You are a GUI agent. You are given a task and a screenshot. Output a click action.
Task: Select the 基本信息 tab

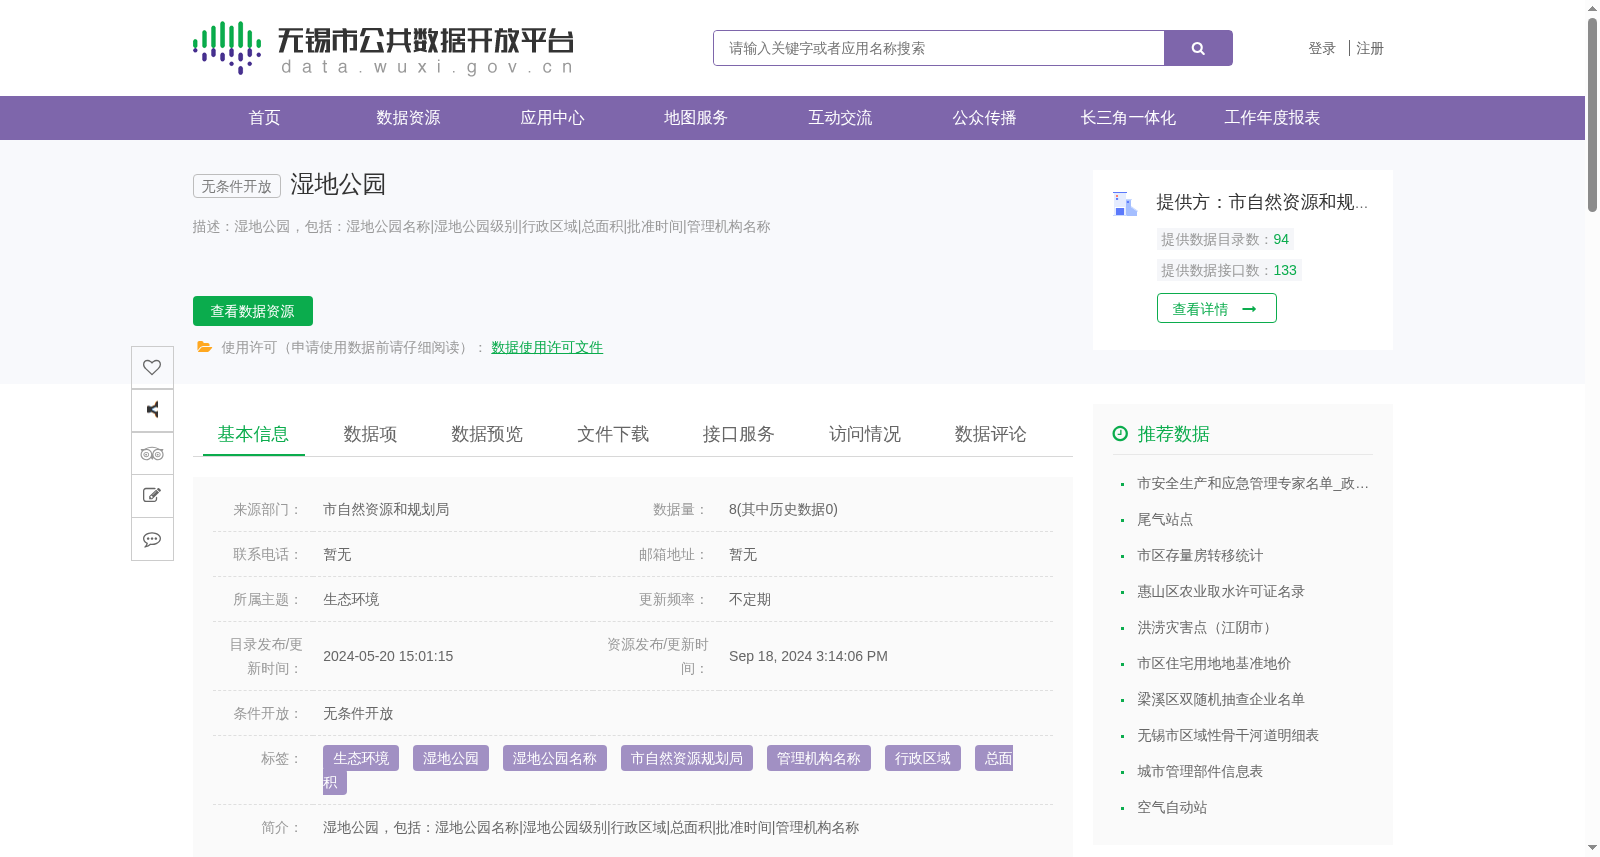tap(253, 434)
